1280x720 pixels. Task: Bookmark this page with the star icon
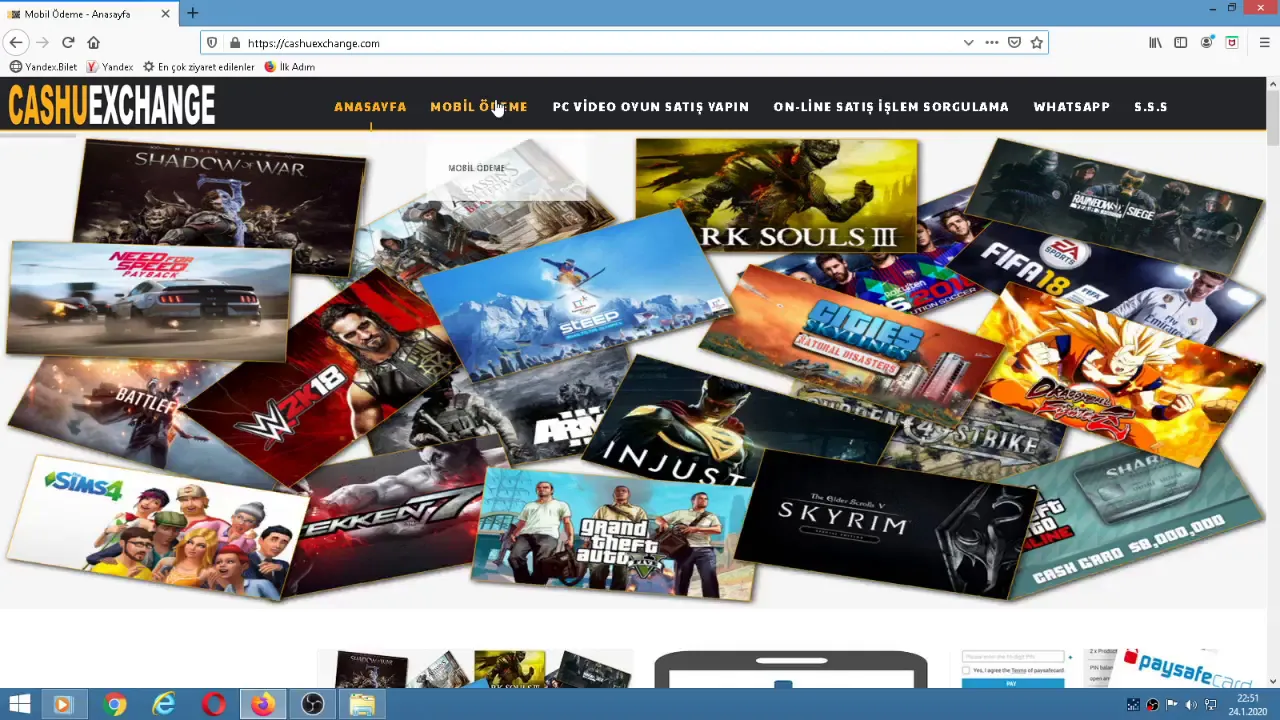click(x=1037, y=43)
